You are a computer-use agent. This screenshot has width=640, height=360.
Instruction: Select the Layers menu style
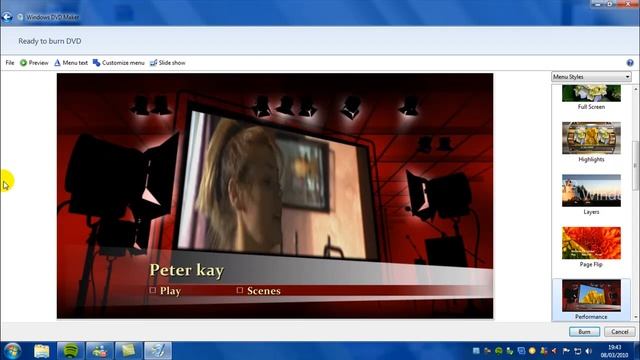click(x=591, y=195)
